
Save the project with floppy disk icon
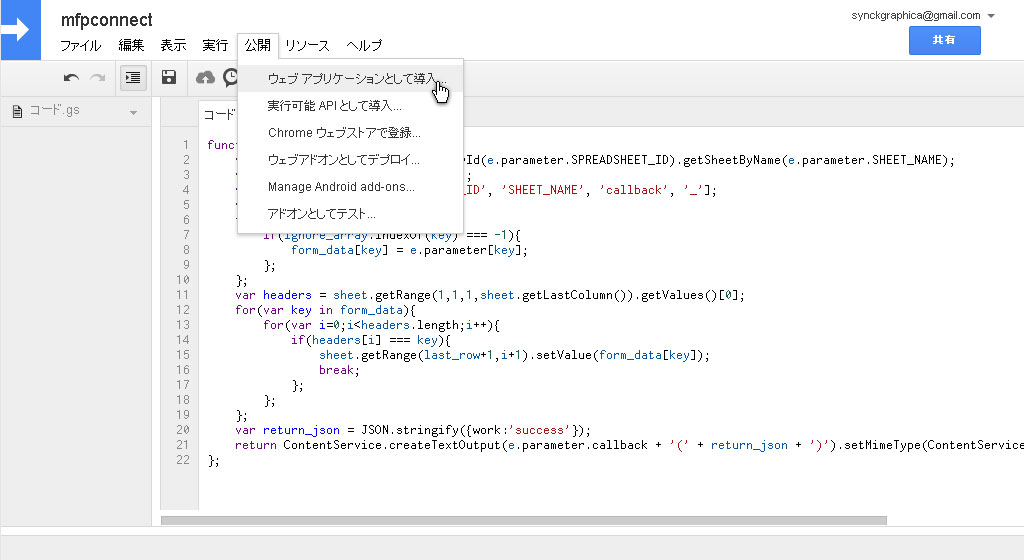pos(169,78)
